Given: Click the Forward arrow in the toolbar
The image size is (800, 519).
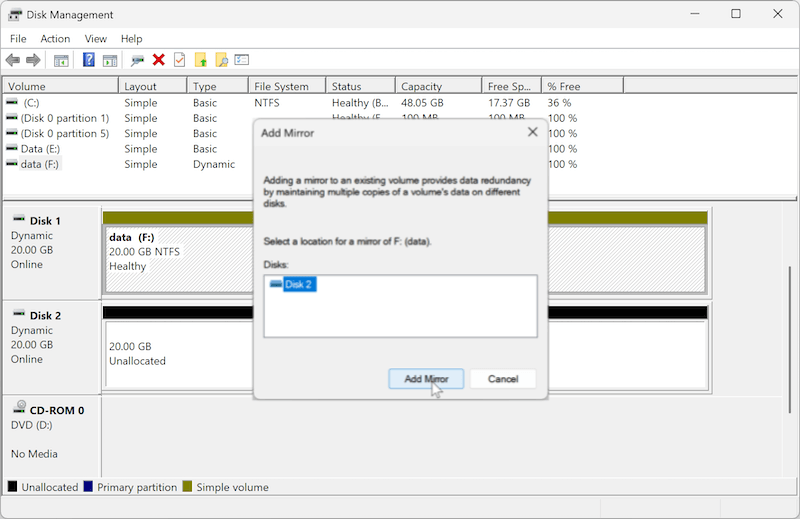Looking at the screenshot, I should [x=33, y=60].
